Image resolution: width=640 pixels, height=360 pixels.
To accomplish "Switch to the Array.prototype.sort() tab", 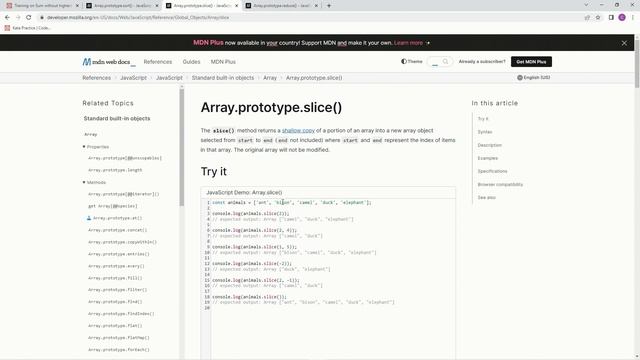I will pyautogui.click(x=121, y=6).
